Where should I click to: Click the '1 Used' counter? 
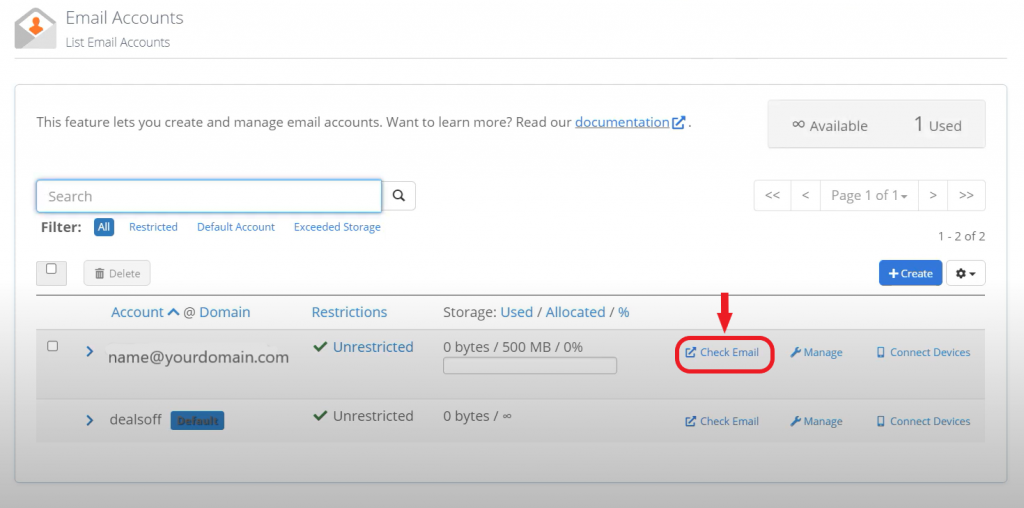pos(937,125)
